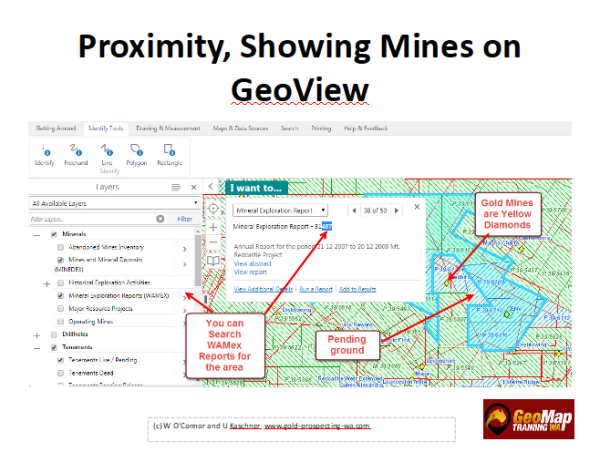This screenshot has width=600, height=452.
Task: Open the Search tab
Action: pyautogui.click(x=289, y=128)
